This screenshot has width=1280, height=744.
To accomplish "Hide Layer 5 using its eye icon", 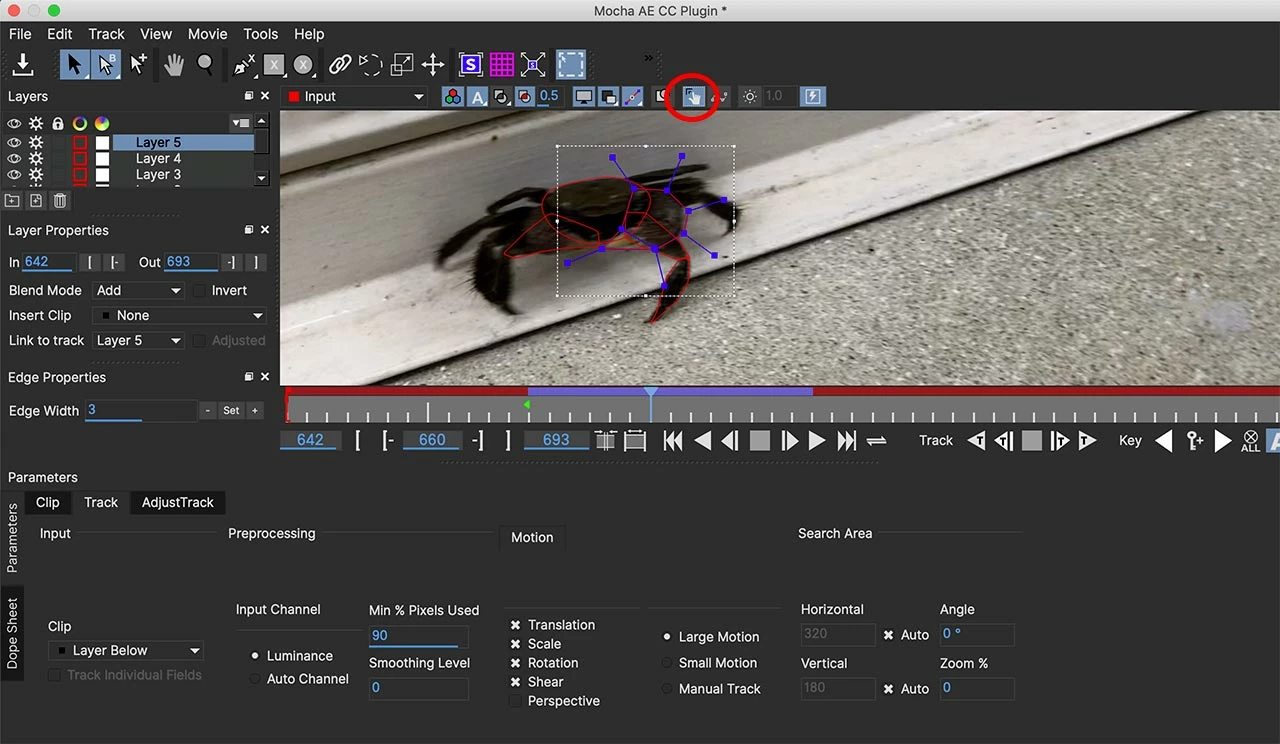I will point(14,142).
